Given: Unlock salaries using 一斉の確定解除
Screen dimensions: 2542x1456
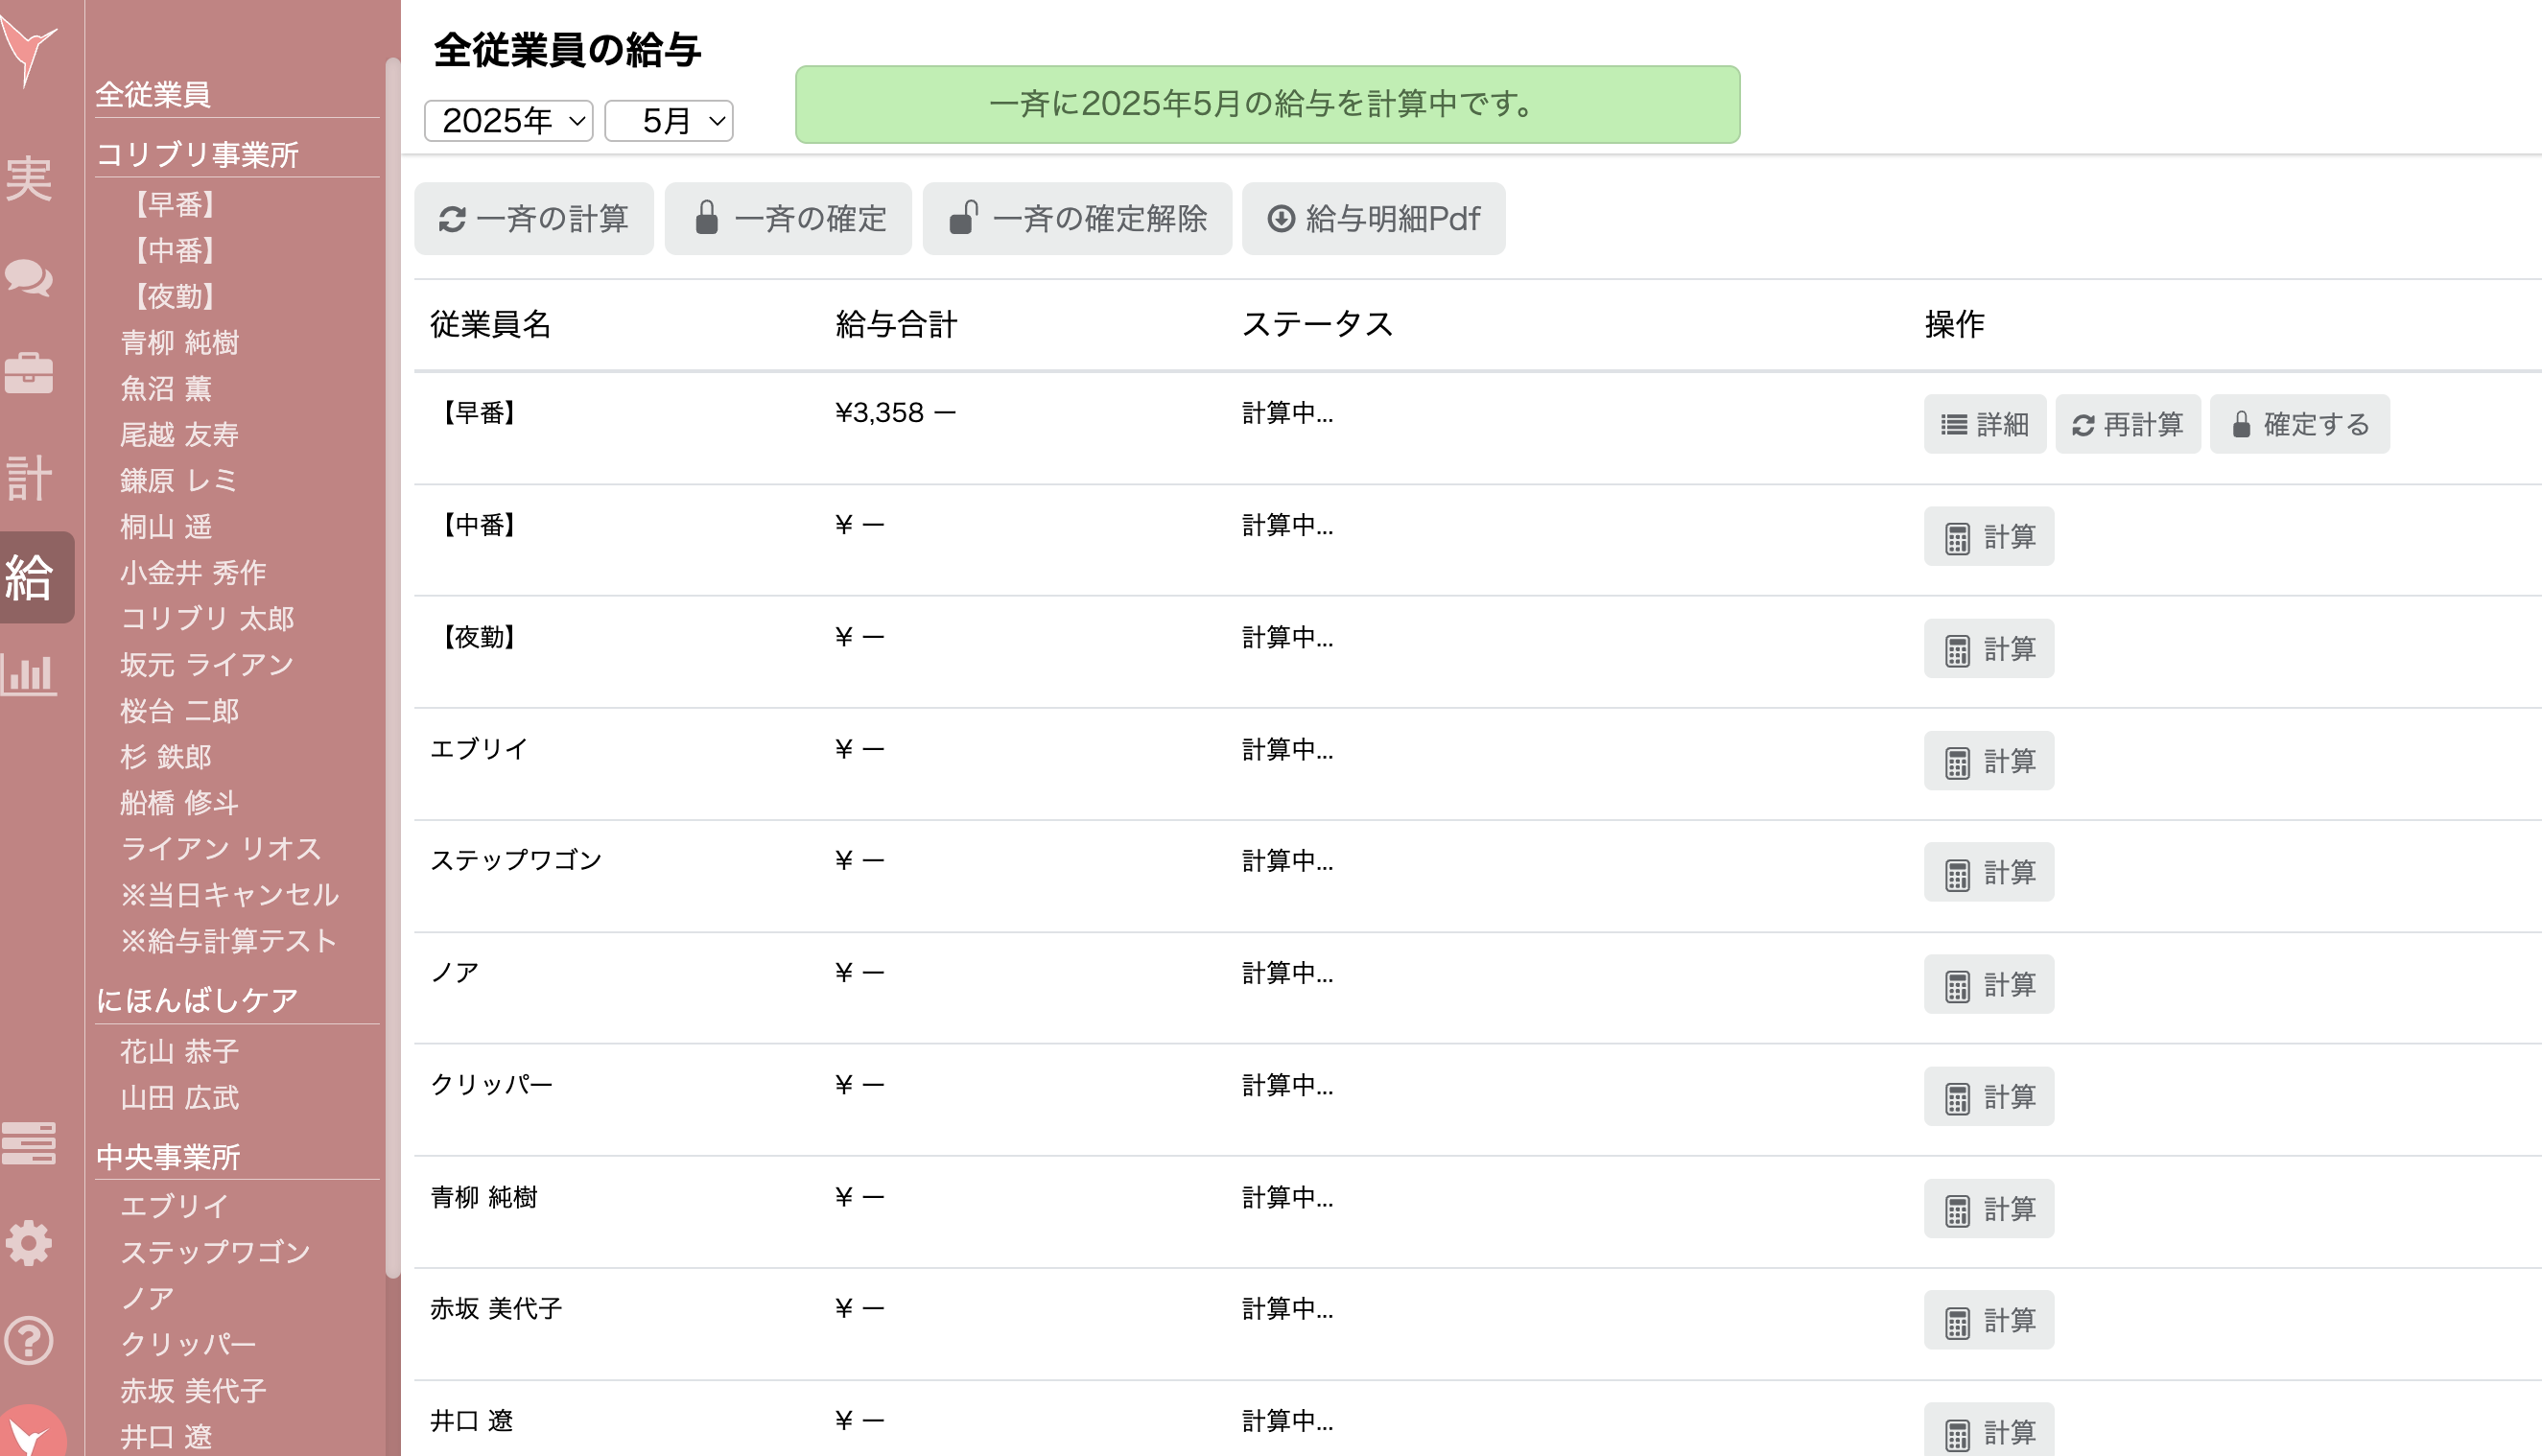Looking at the screenshot, I should click(1077, 219).
